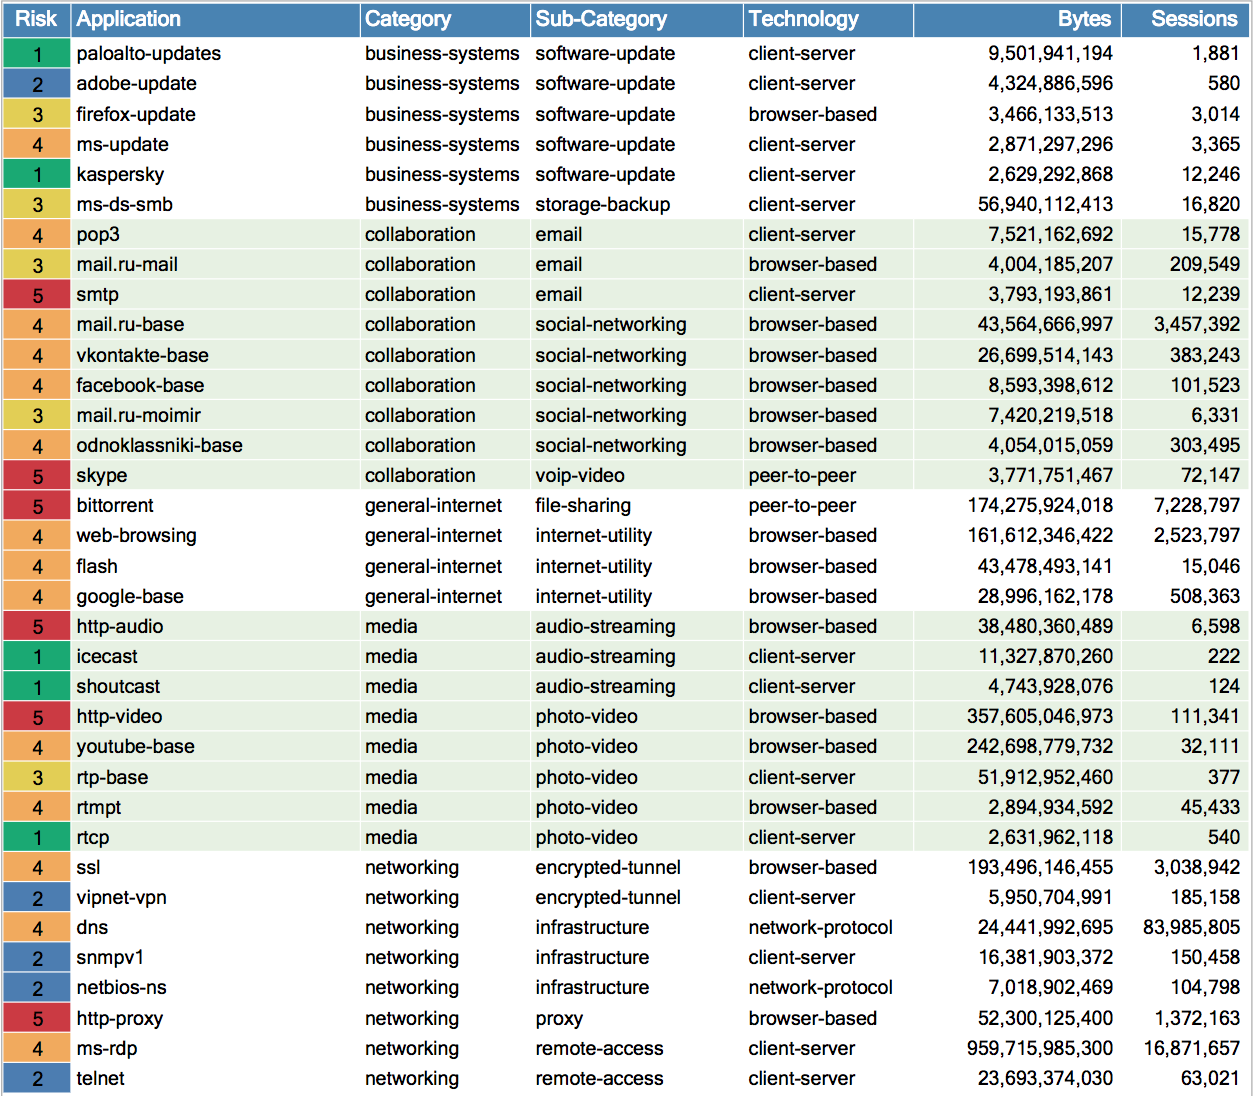Select the mail.ru-mail application name
The width and height of the screenshot is (1254, 1096).
pos(127,264)
